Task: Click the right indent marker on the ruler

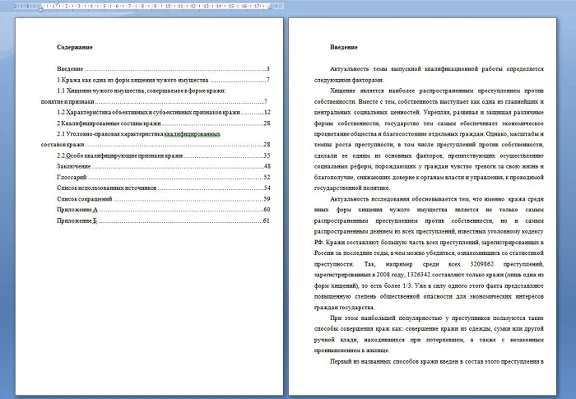Action: tap(269, 7)
